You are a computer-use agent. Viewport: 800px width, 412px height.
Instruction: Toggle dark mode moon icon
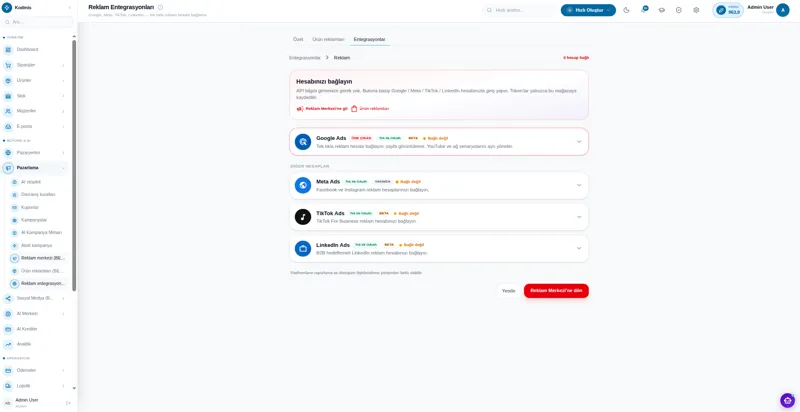[x=627, y=10]
